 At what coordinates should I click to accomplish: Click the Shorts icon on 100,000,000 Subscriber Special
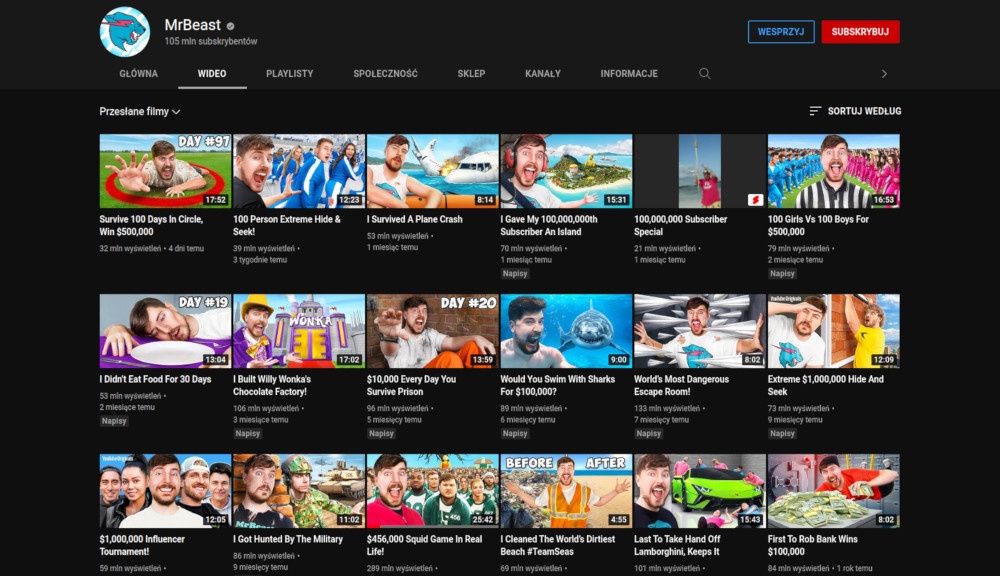[755, 200]
